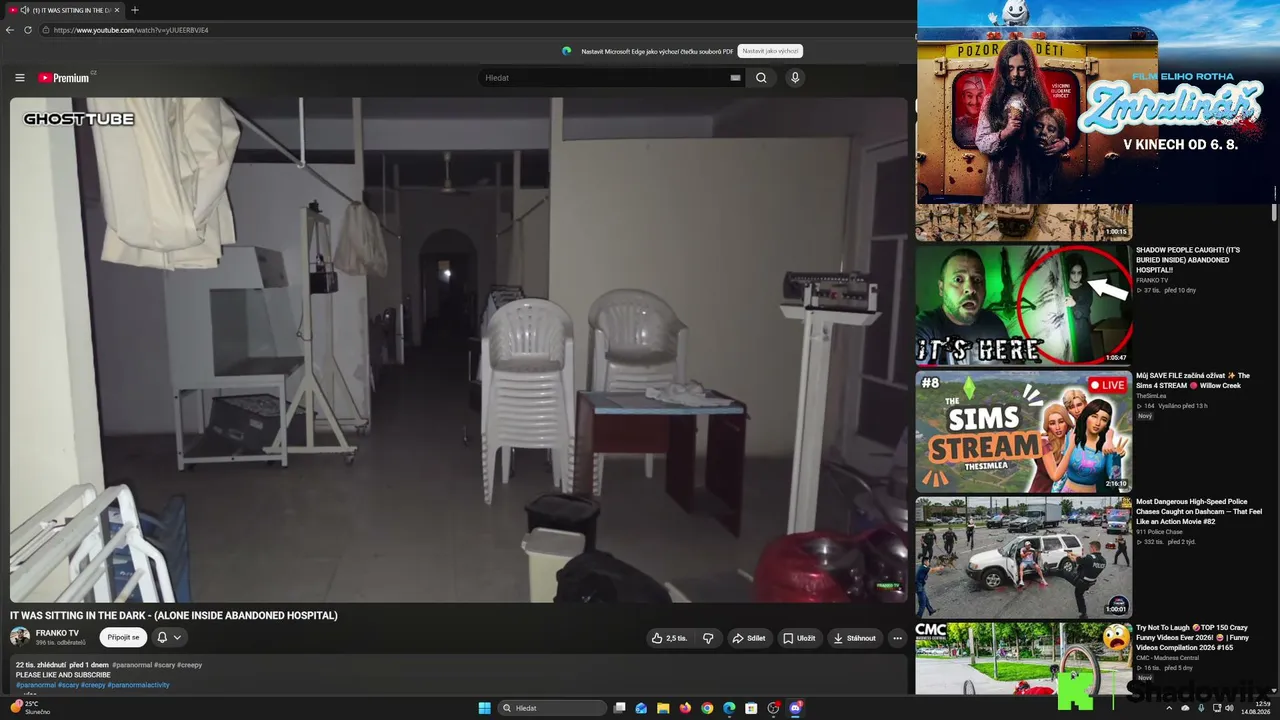
Task: Click the page vertical scrollbar
Action: click(1274, 212)
